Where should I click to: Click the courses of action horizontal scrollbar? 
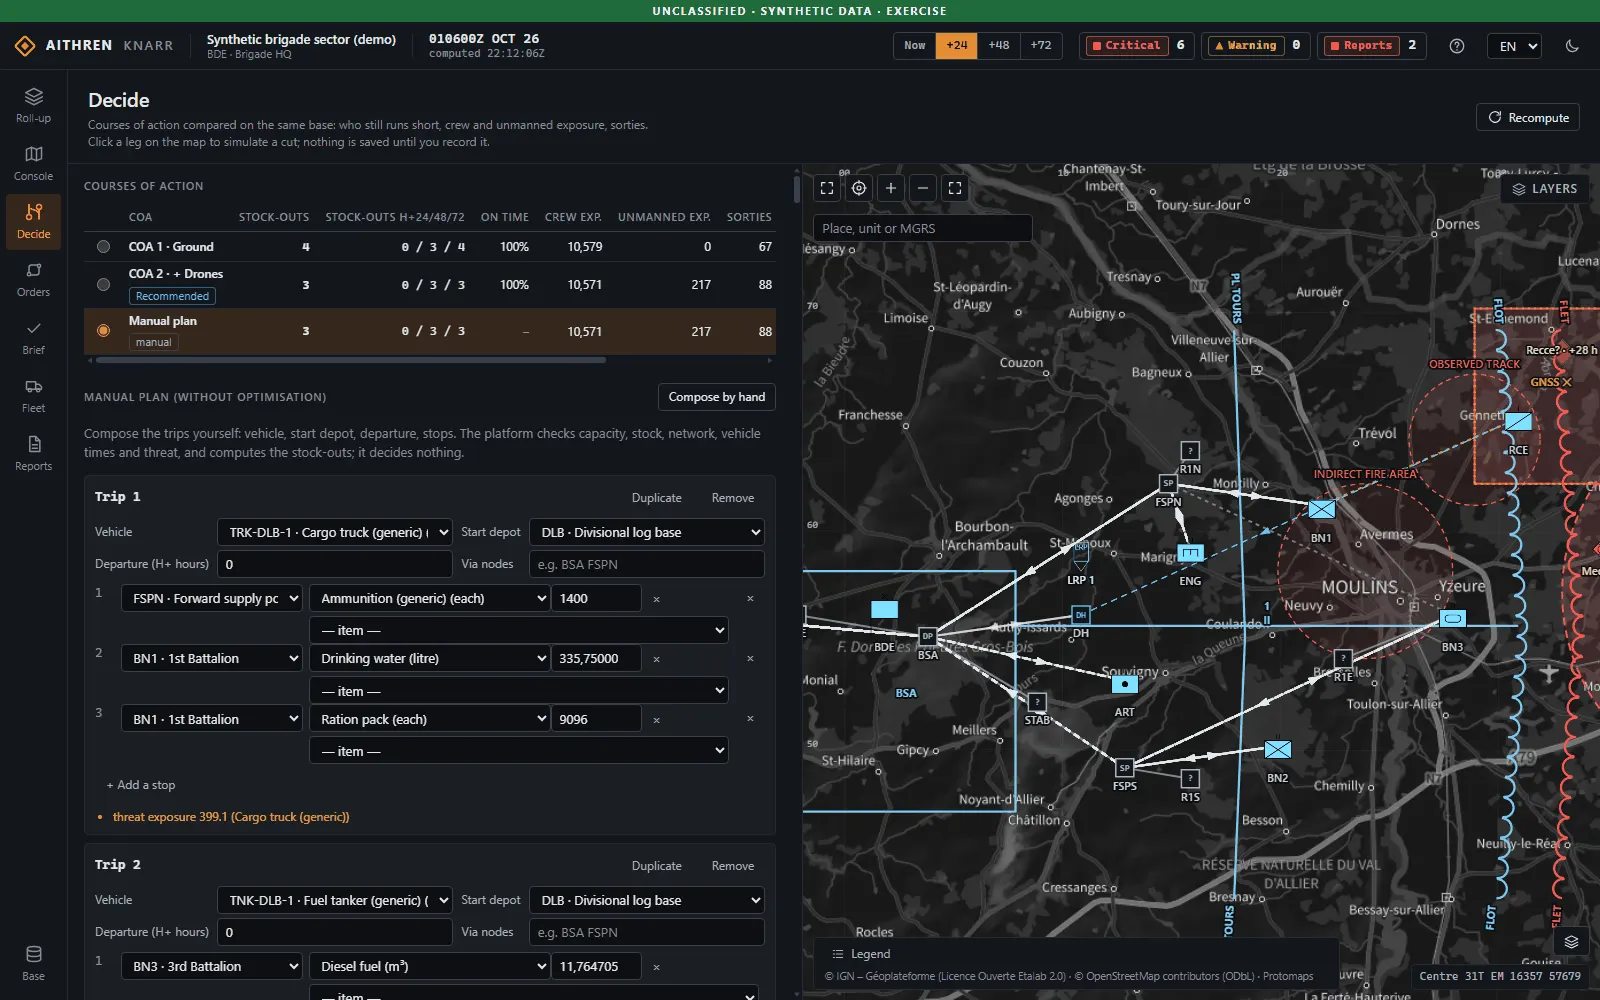[x=350, y=360]
